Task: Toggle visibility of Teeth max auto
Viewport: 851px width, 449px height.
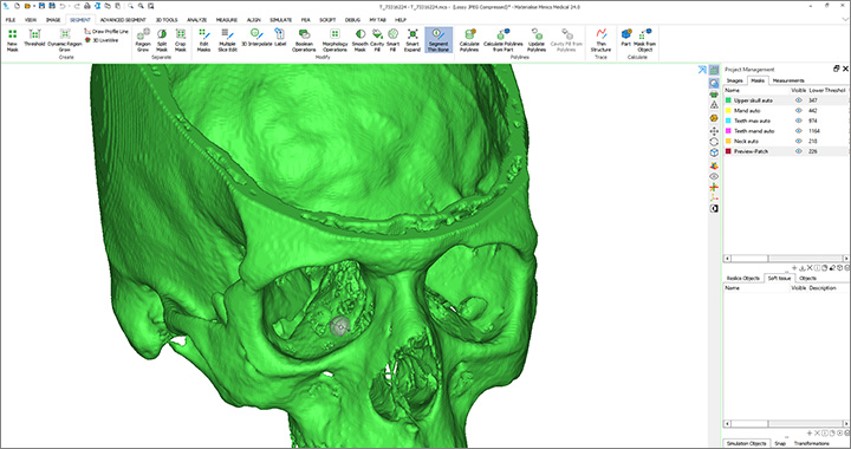Action: click(798, 121)
